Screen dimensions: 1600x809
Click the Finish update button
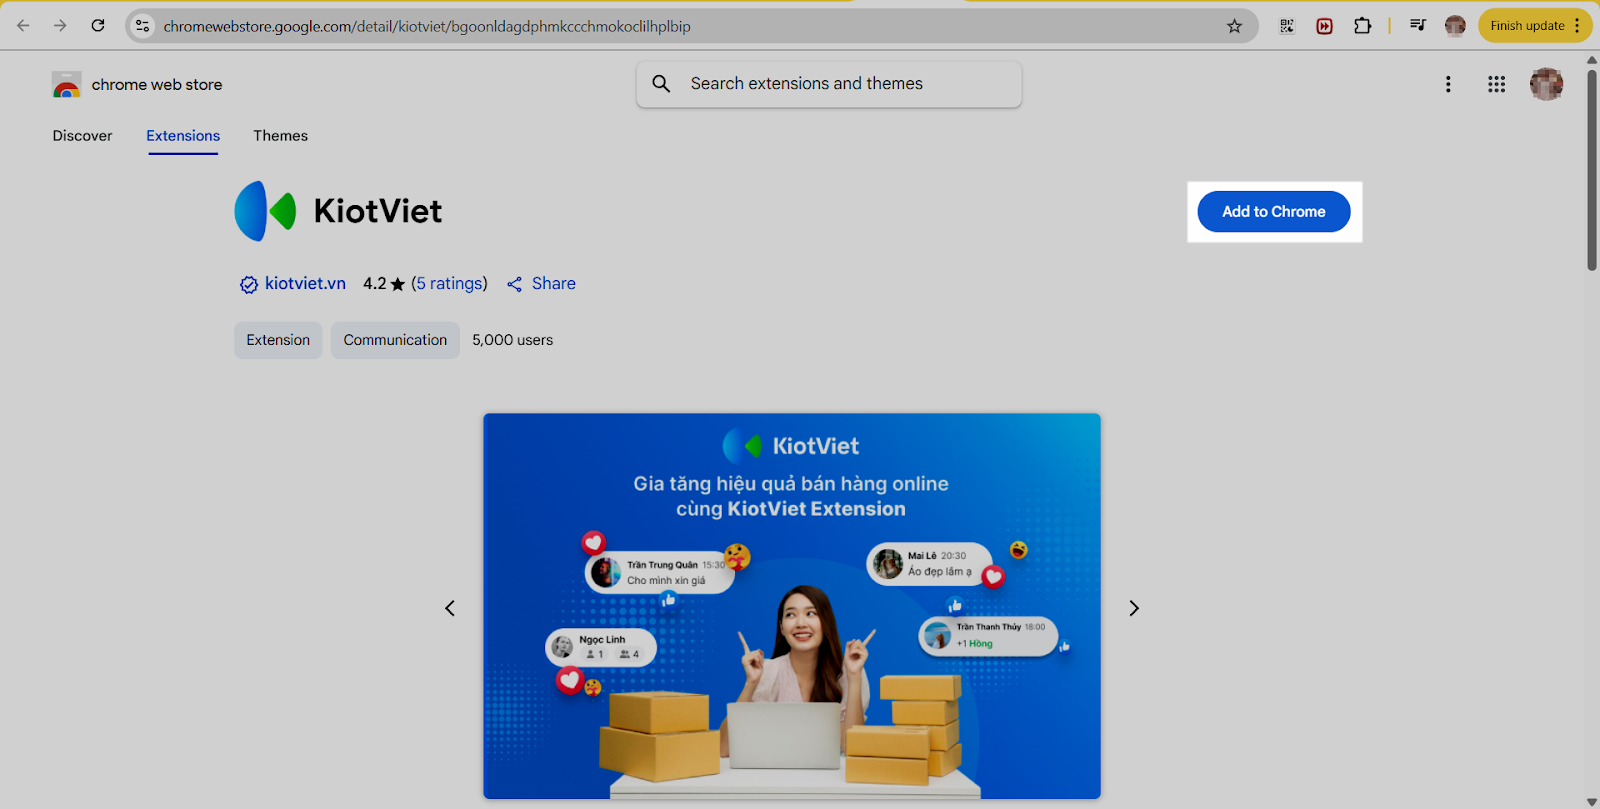click(x=1535, y=26)
